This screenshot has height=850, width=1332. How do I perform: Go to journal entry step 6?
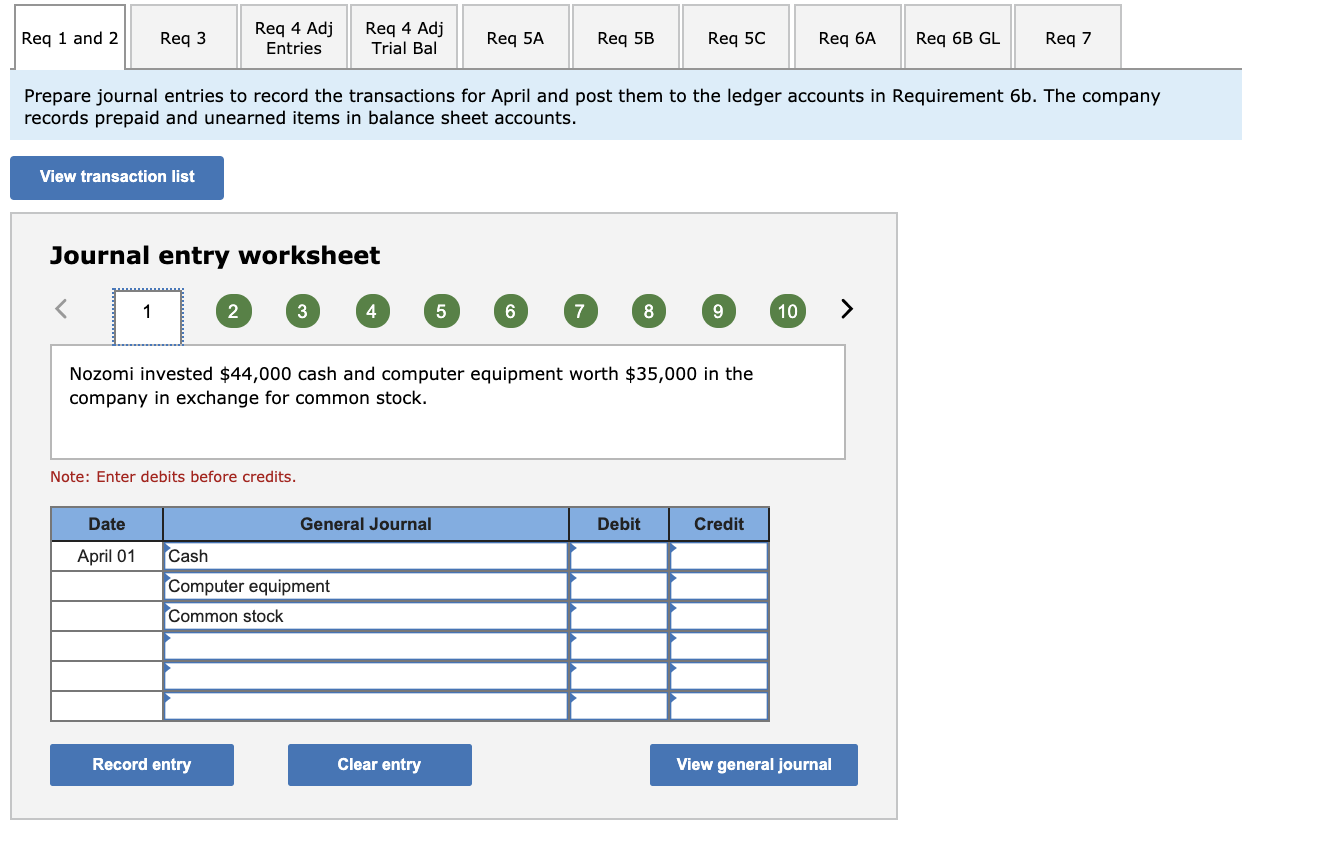pos(510,311)
